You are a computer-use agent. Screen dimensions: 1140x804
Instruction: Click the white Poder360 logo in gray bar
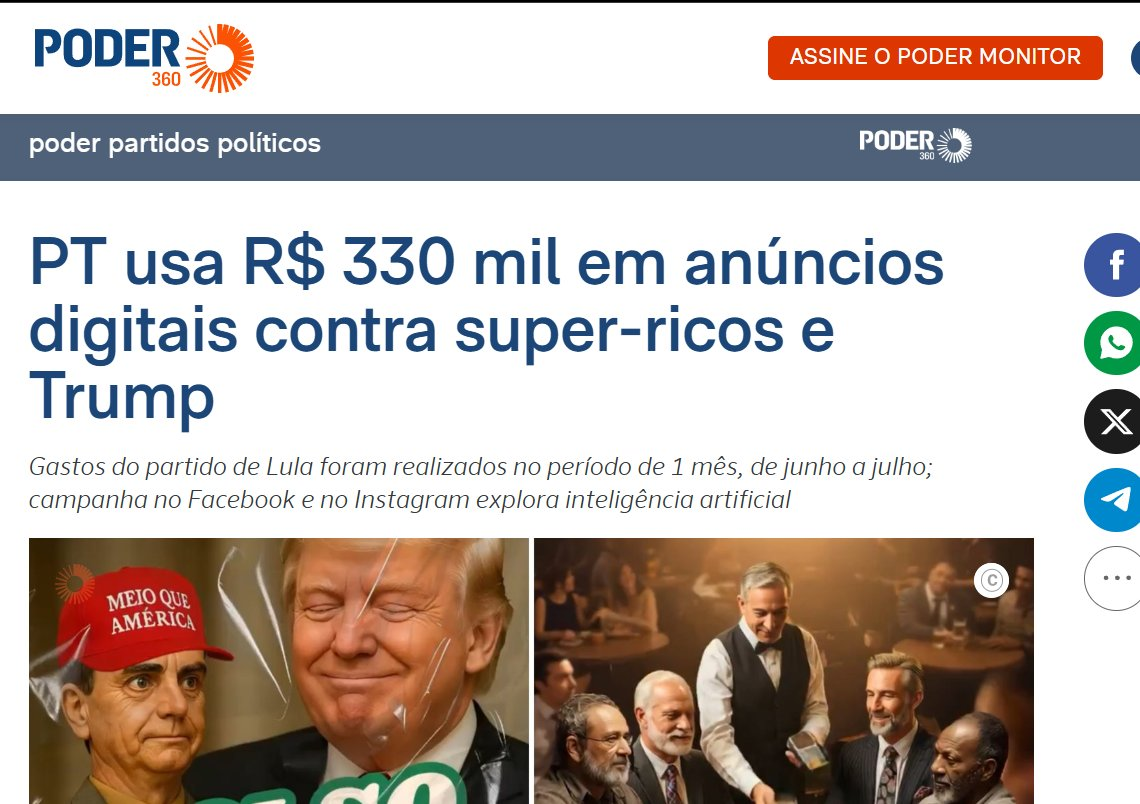915,145
